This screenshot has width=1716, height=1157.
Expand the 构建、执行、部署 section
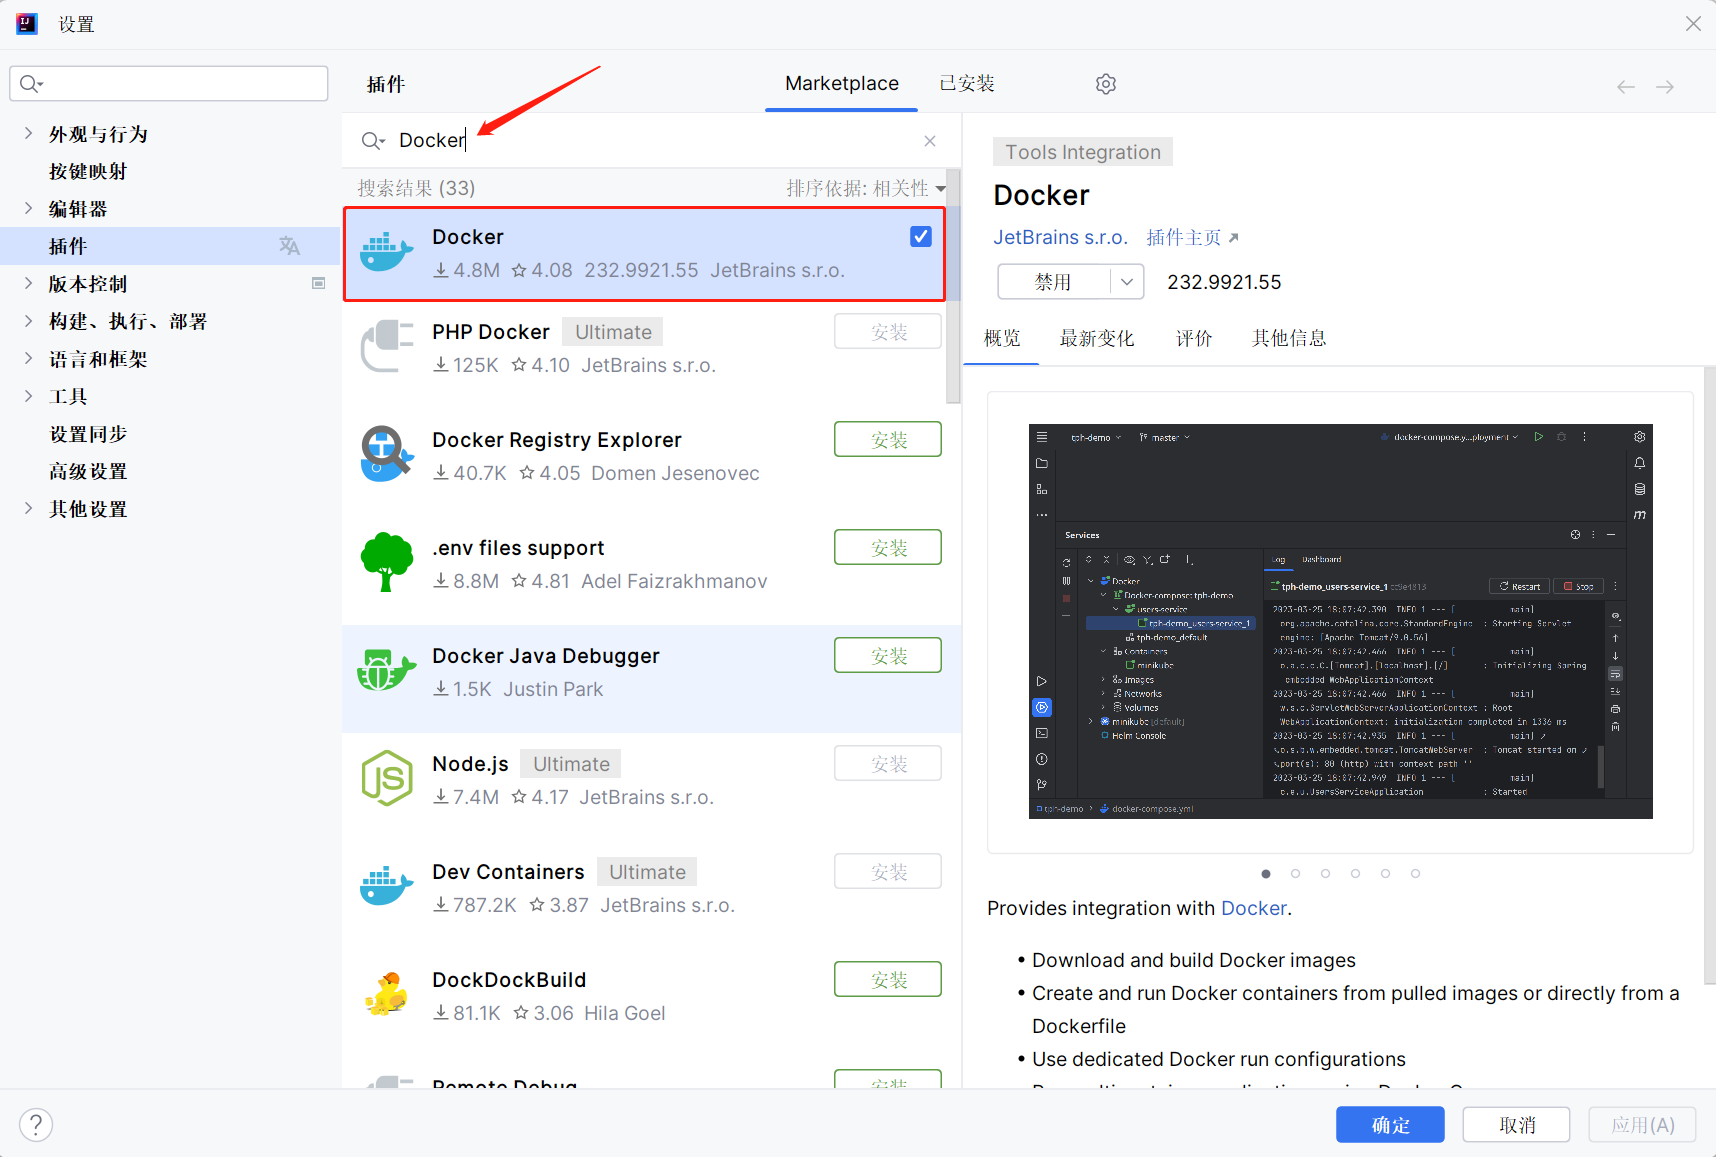click(28, 320)
